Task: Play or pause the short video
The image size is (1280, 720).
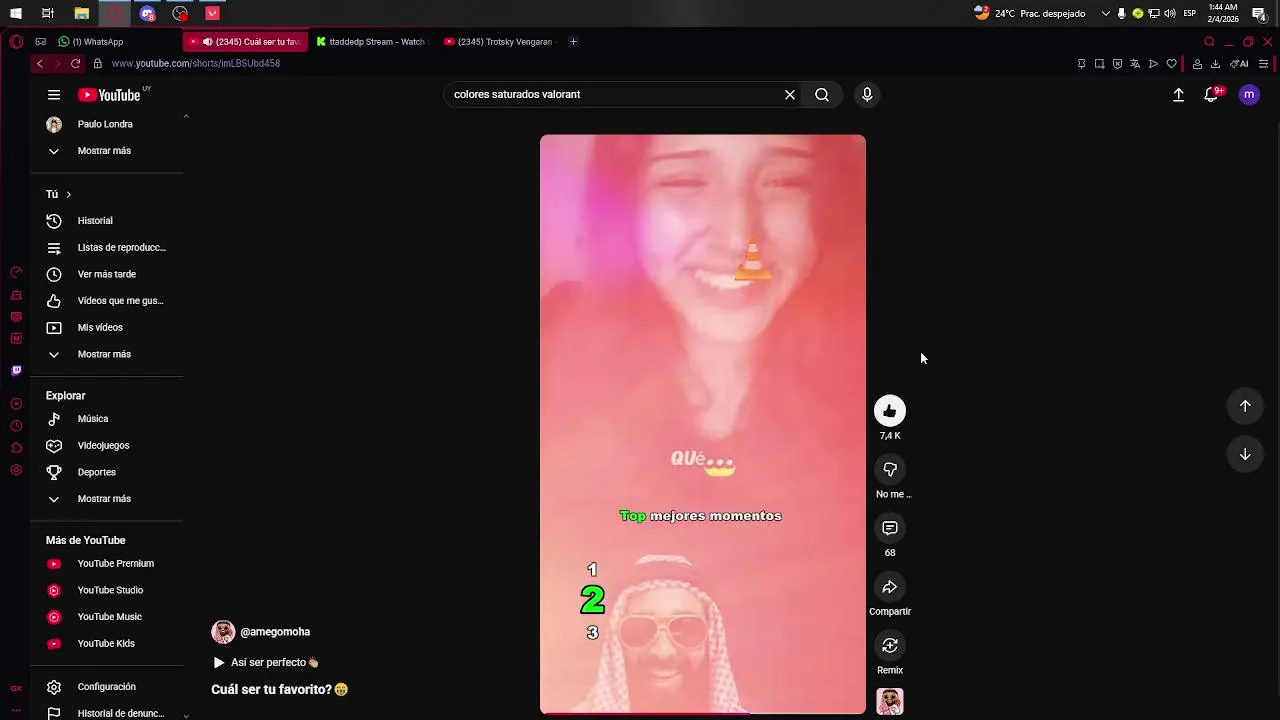Action: [x=703, y=424]
